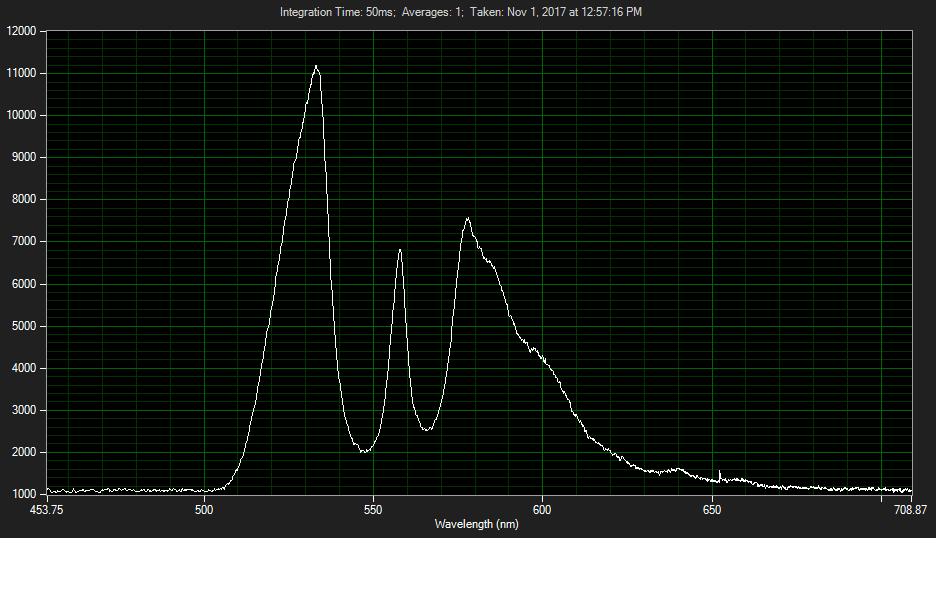Viewport: 936px width, 602px height.
Task: Click the 600 wavelength tick label
Action: coord(542,510)
